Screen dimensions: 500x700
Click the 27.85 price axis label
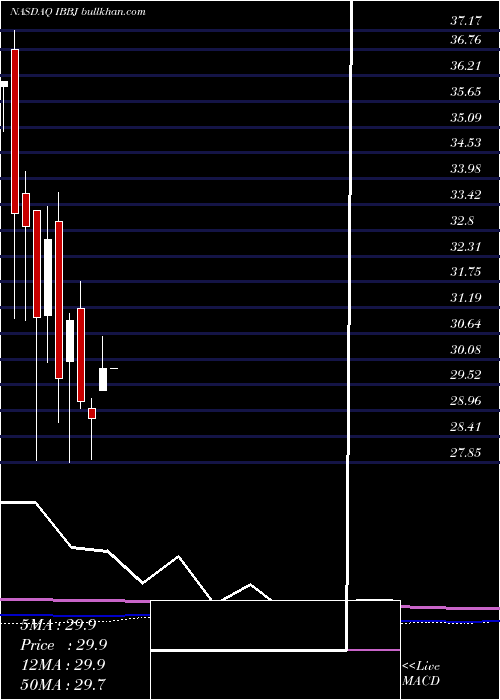pos(466,453)
